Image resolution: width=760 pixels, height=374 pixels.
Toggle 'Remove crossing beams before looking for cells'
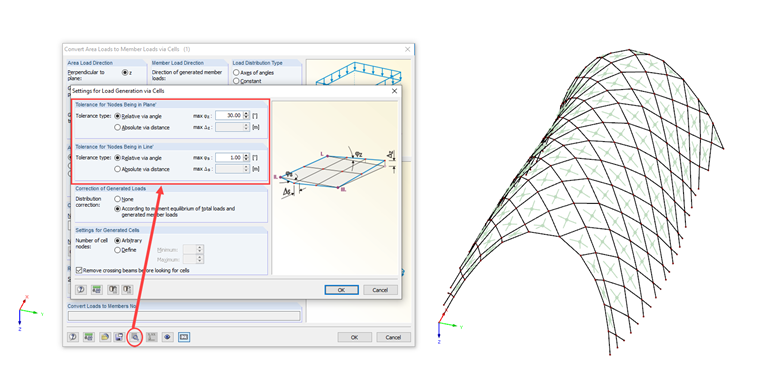click(79, 270)
